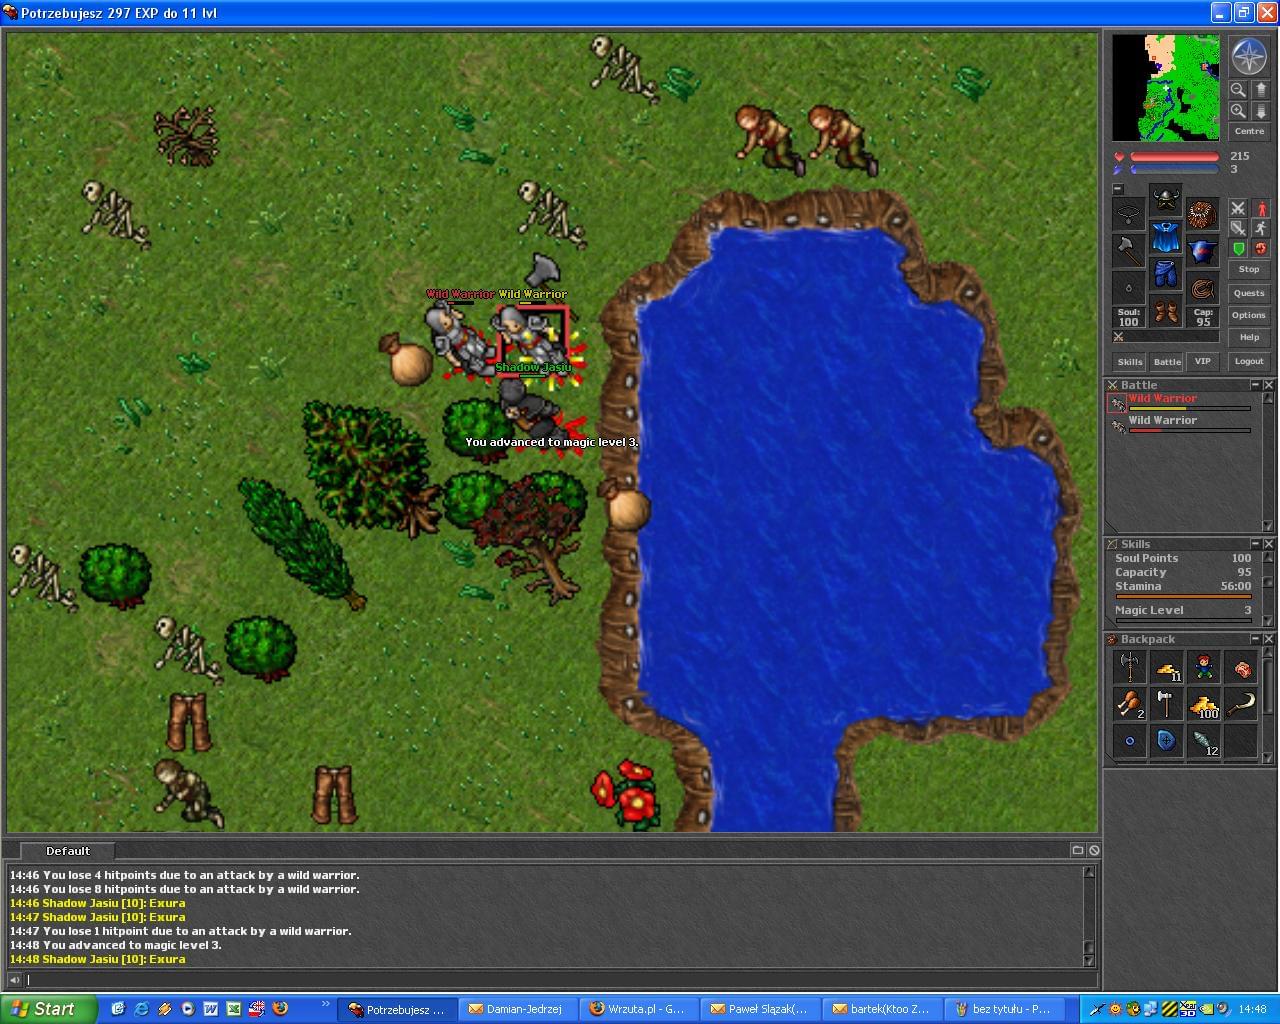This screenshot has width=1280, height=1024.
Task: Click the health bar
Action: (1175, 157)
